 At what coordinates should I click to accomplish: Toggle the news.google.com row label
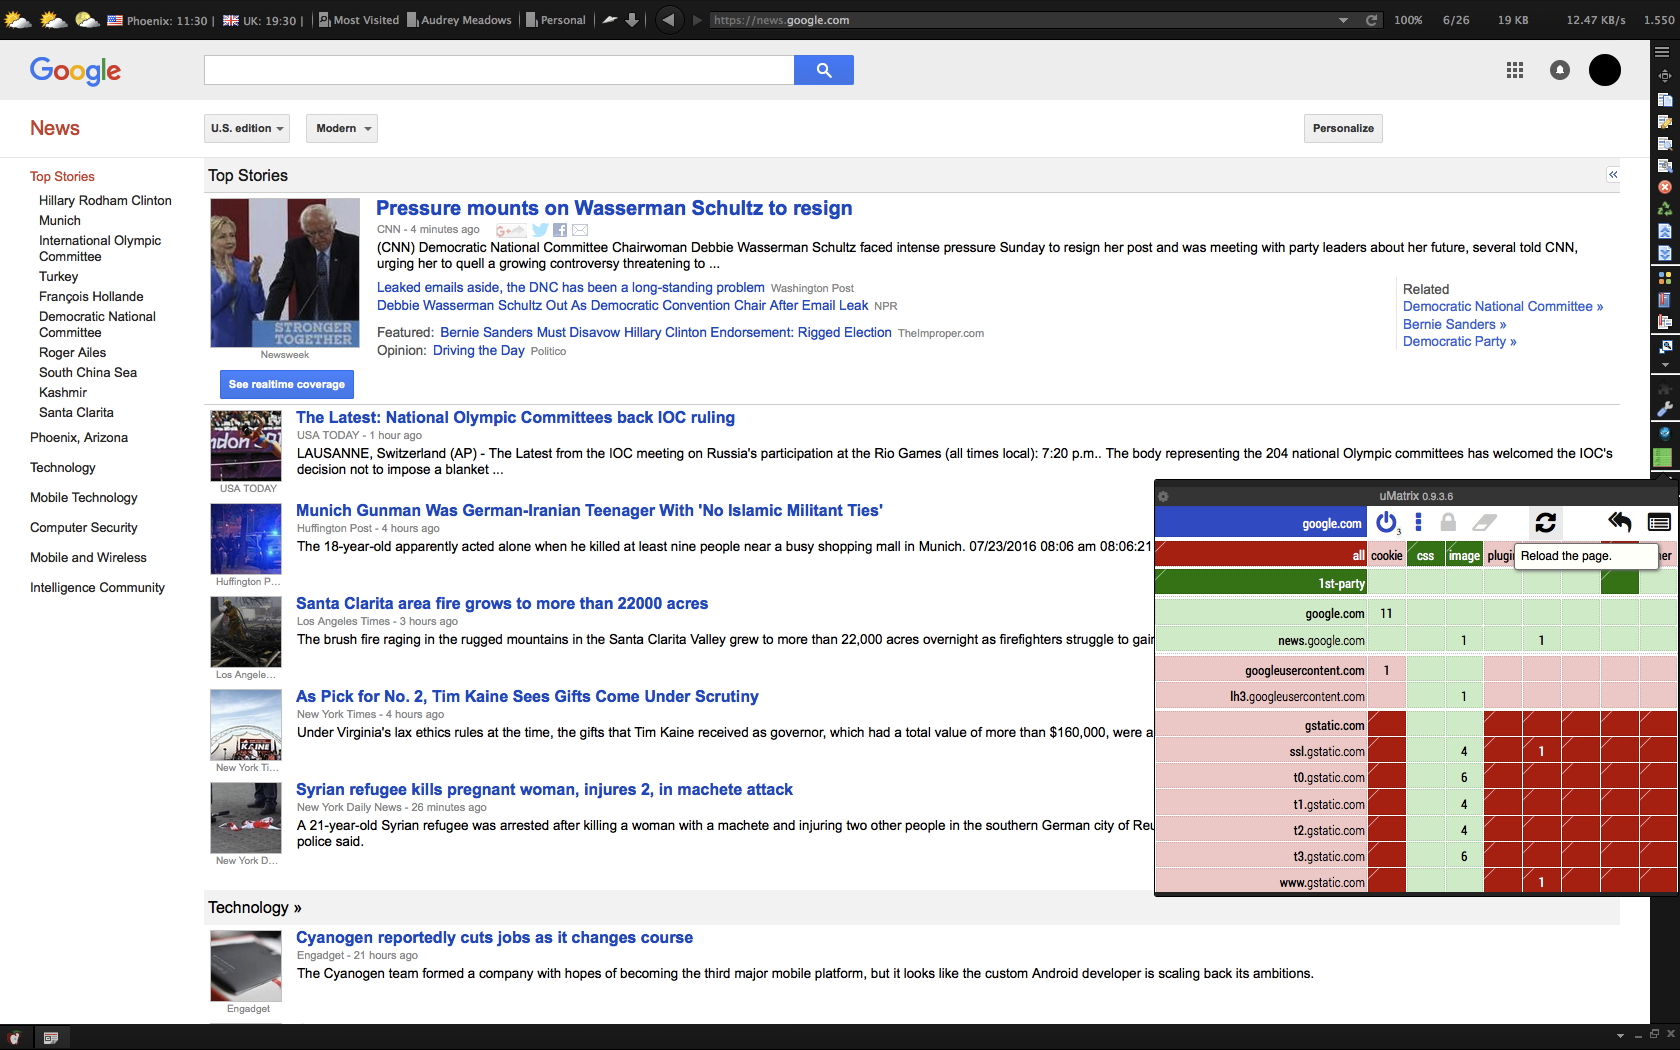pos(1261,640)
